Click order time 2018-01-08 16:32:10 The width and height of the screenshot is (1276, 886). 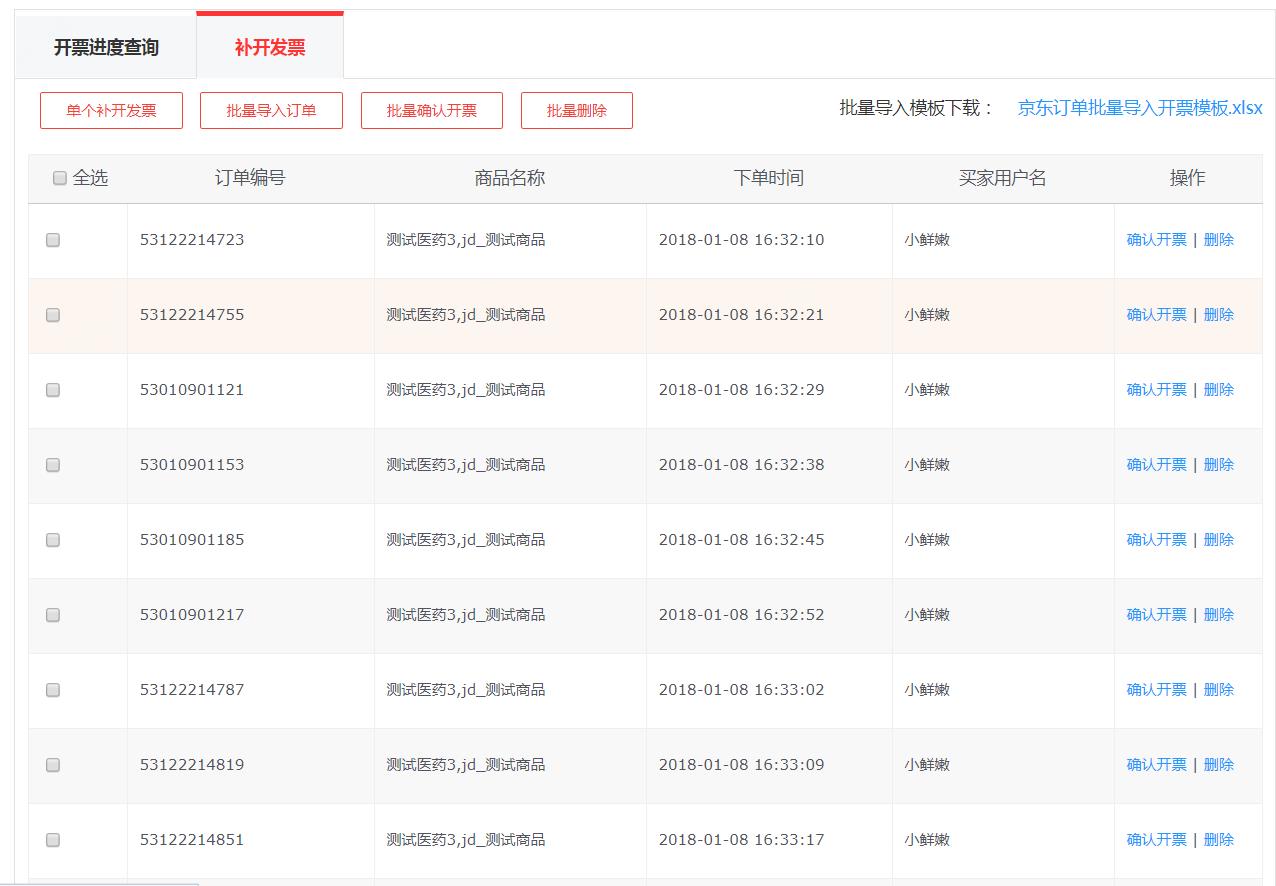tap(742, 240)
